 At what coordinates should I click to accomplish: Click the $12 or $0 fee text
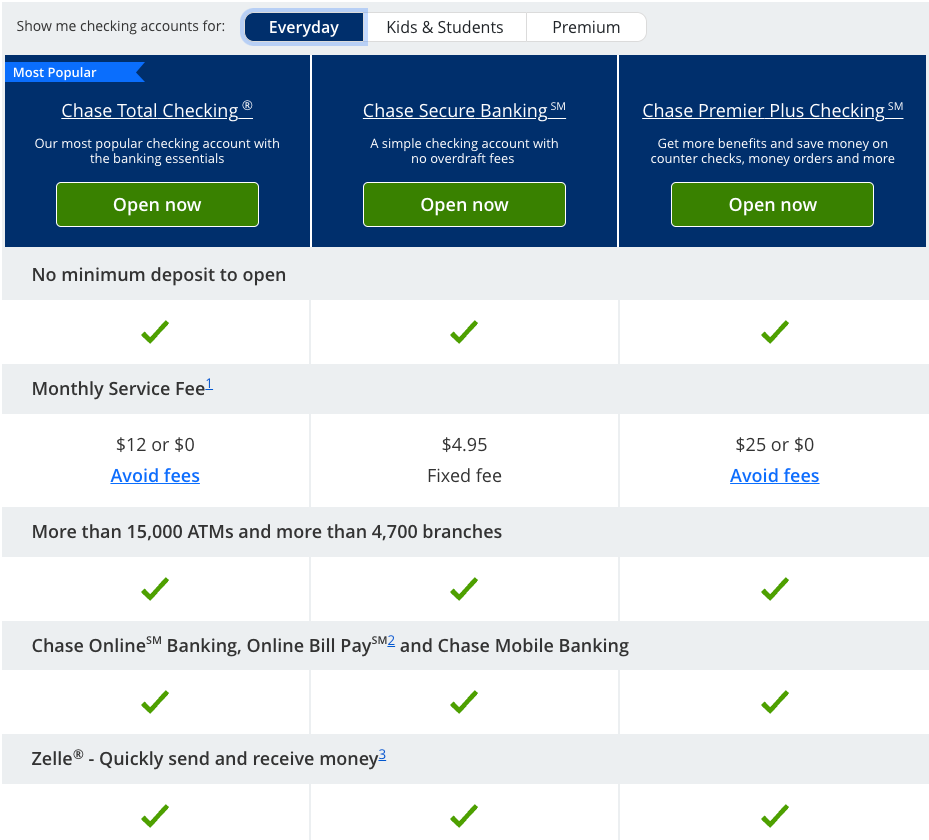point(155,444)
